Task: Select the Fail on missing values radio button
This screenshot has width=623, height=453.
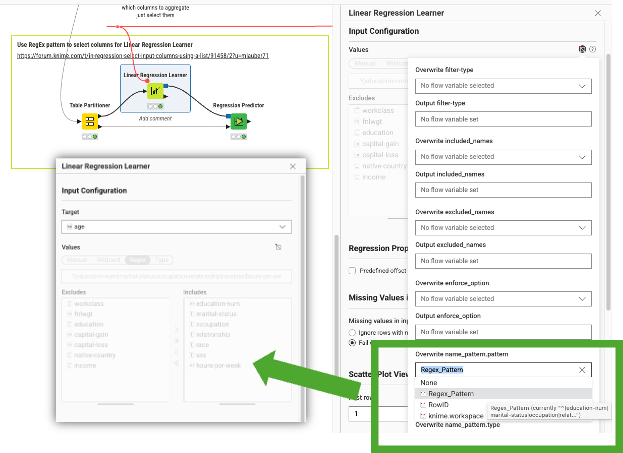Action: pos(352,343)
